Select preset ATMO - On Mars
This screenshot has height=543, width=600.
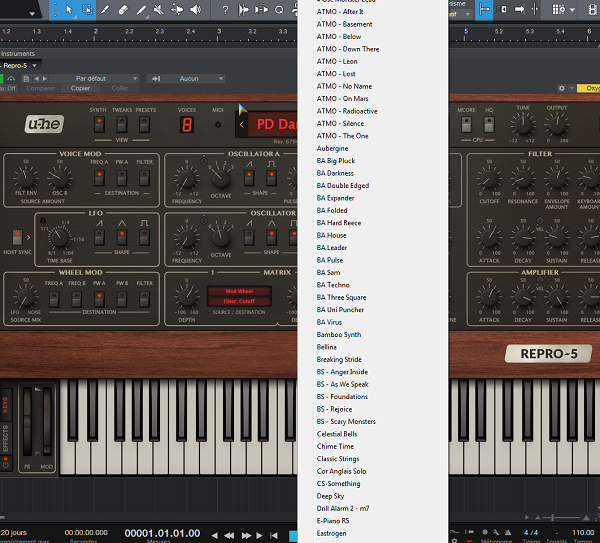tap(342, 99)
